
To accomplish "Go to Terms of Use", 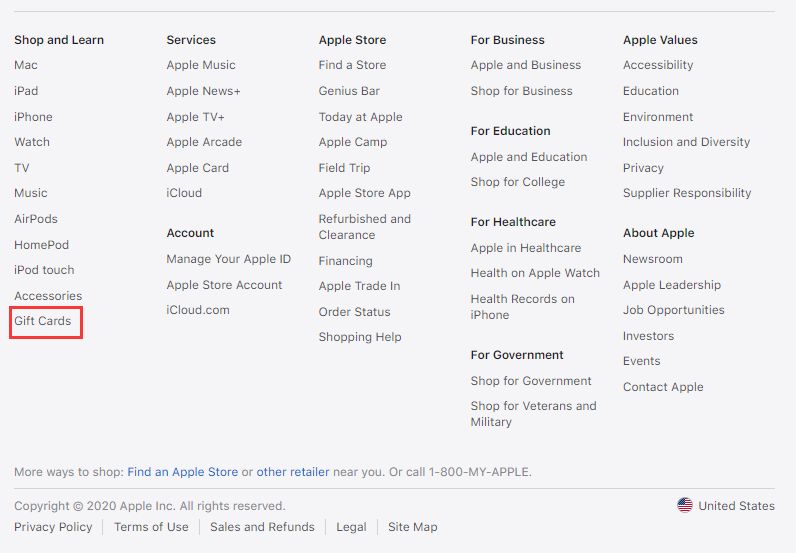I will tap(151, 527).
